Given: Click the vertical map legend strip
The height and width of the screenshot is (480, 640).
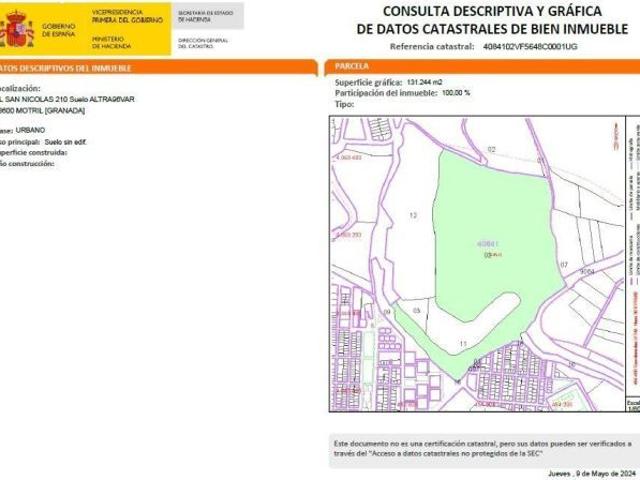Looking at the screenshot, I should [633, 257].
